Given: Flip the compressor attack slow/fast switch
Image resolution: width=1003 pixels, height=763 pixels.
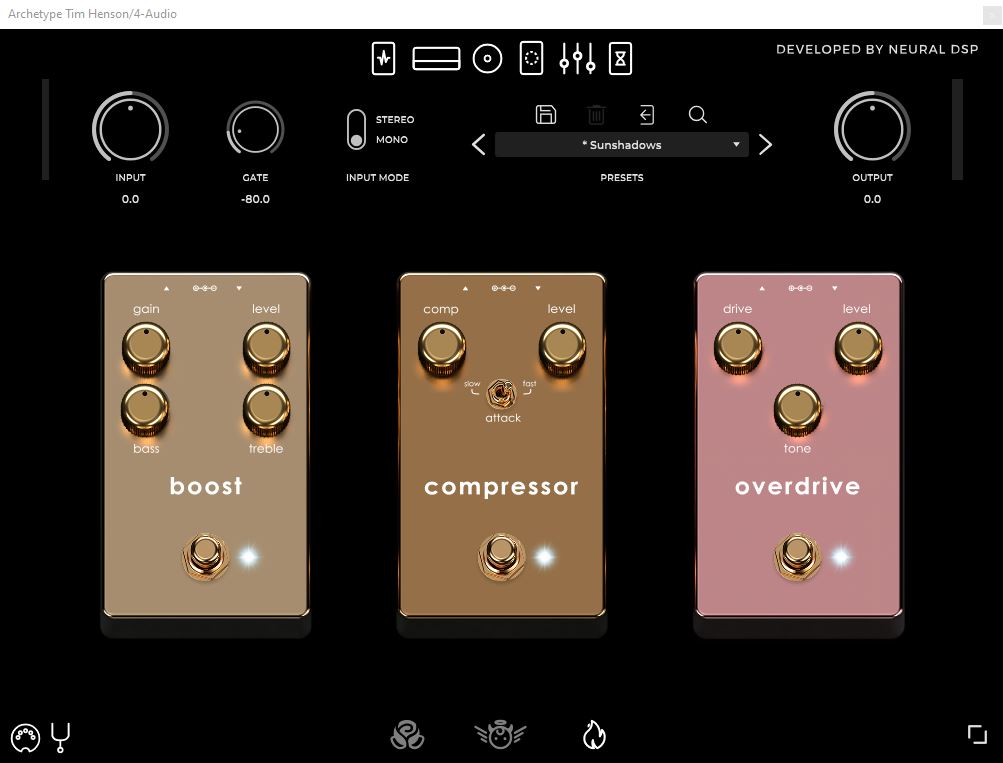Looking at the screenshot, I should 501,393.
